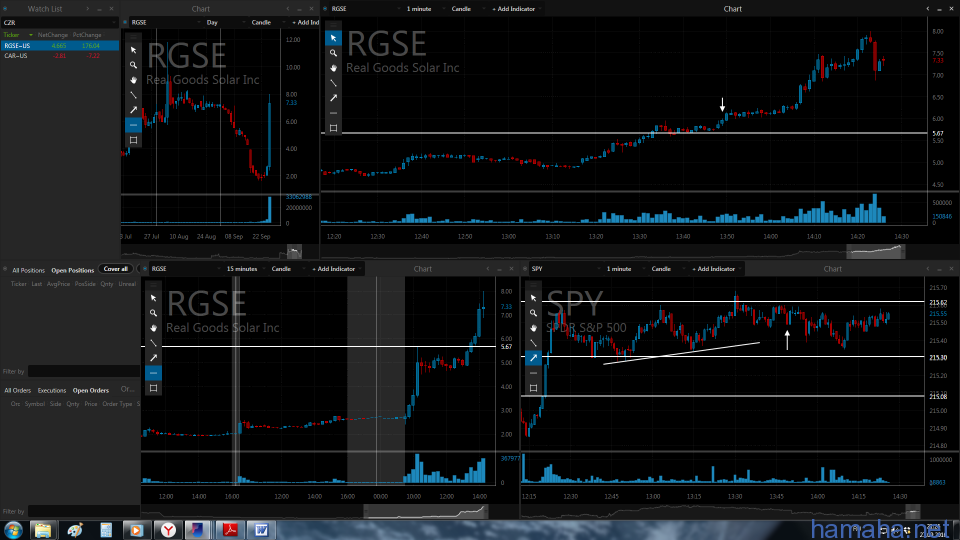The width and height of the screenshot is (960, 540).
Task: Open Microsoft Word from taskbar
Action: click(x=261, y=530)
